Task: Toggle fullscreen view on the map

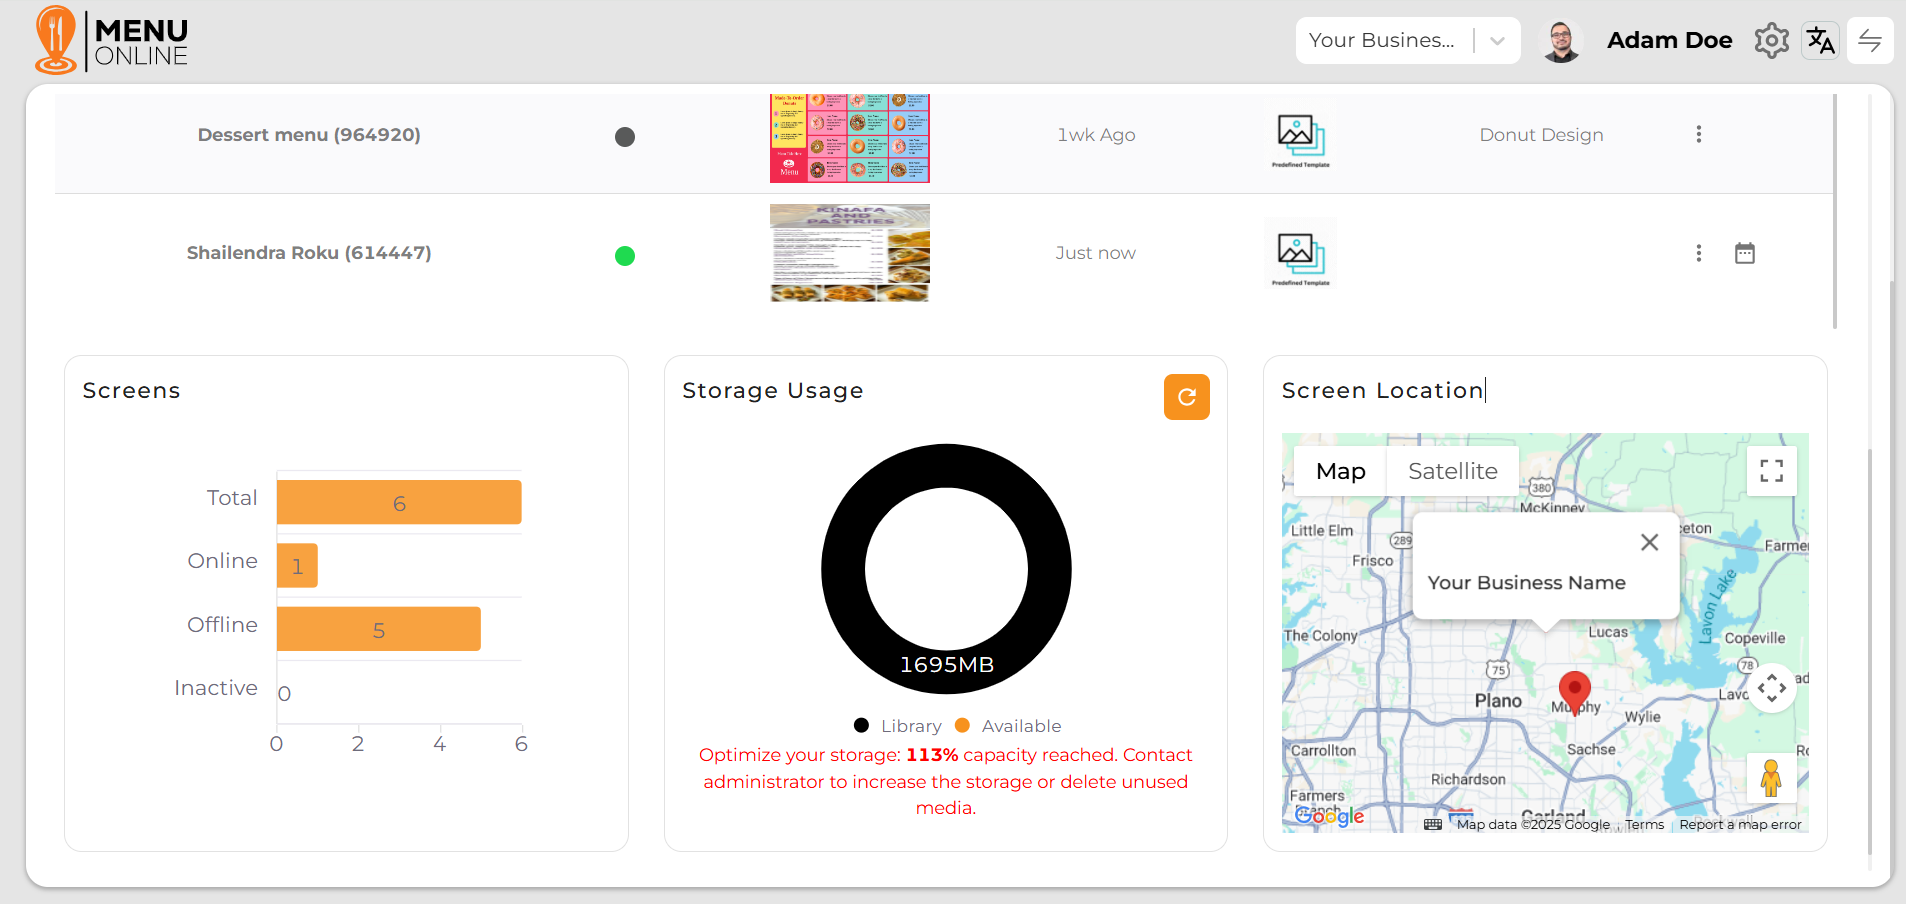Action: click(1771, 471)
